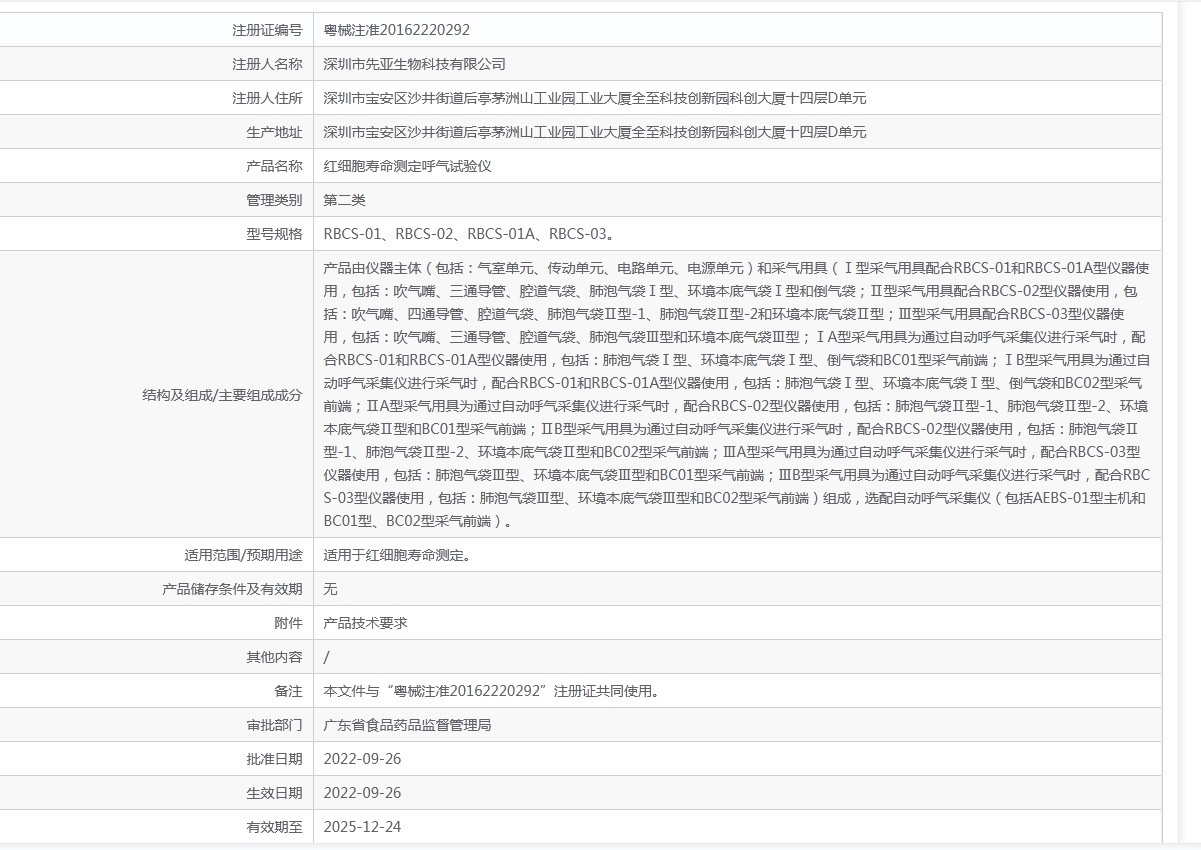Click the 结构及组成/主要组成成分 label
The height and width of the screenshot is (850, 1201).
[222, 395]
